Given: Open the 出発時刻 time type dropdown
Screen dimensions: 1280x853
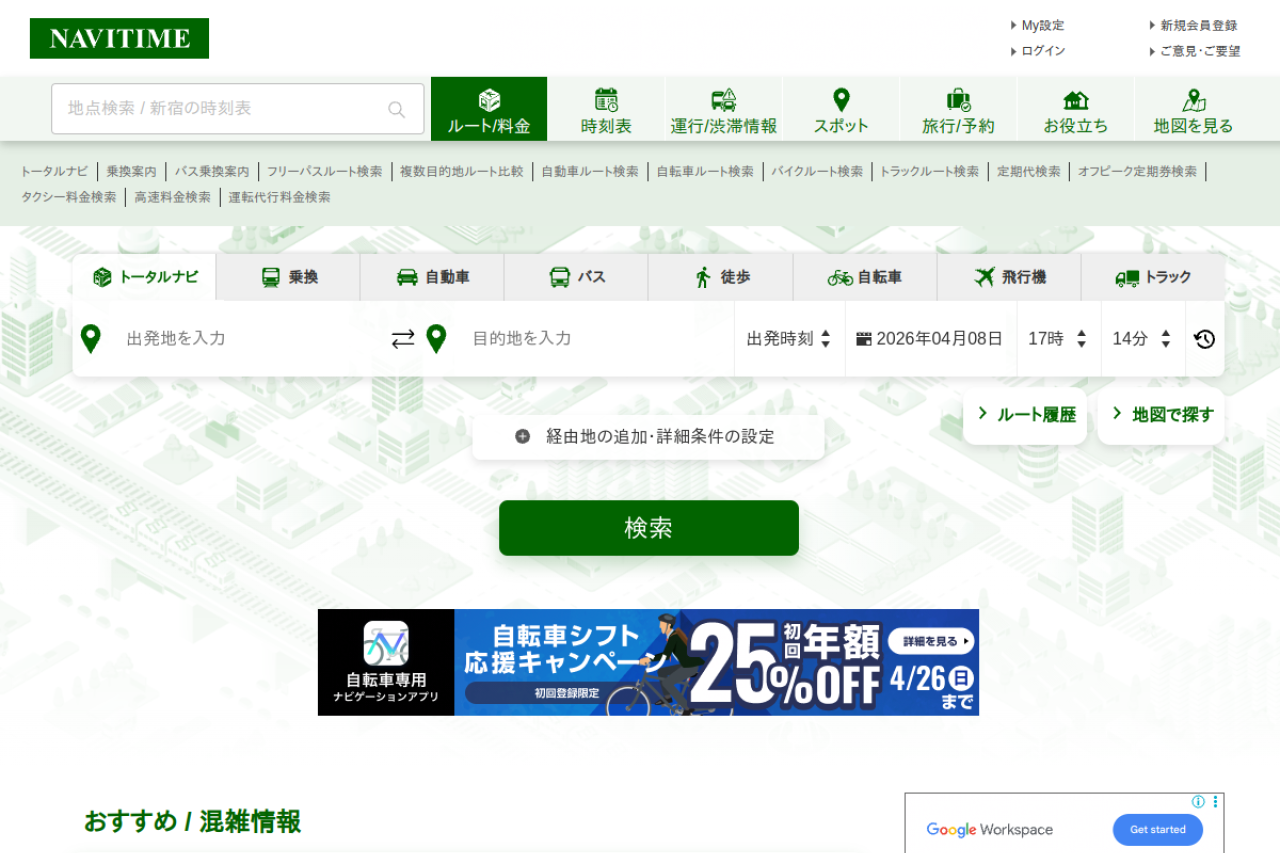Looking at the screenshot, I should click(x=789, y=339).
